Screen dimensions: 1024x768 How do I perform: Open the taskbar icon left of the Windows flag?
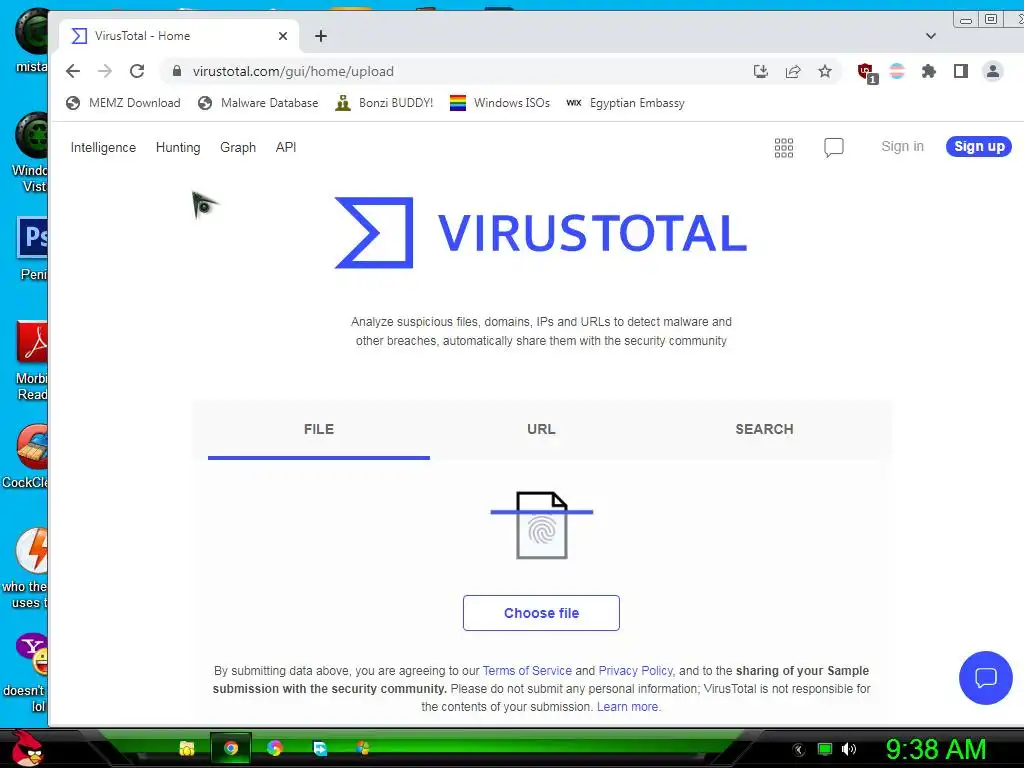tap(319, 748)
